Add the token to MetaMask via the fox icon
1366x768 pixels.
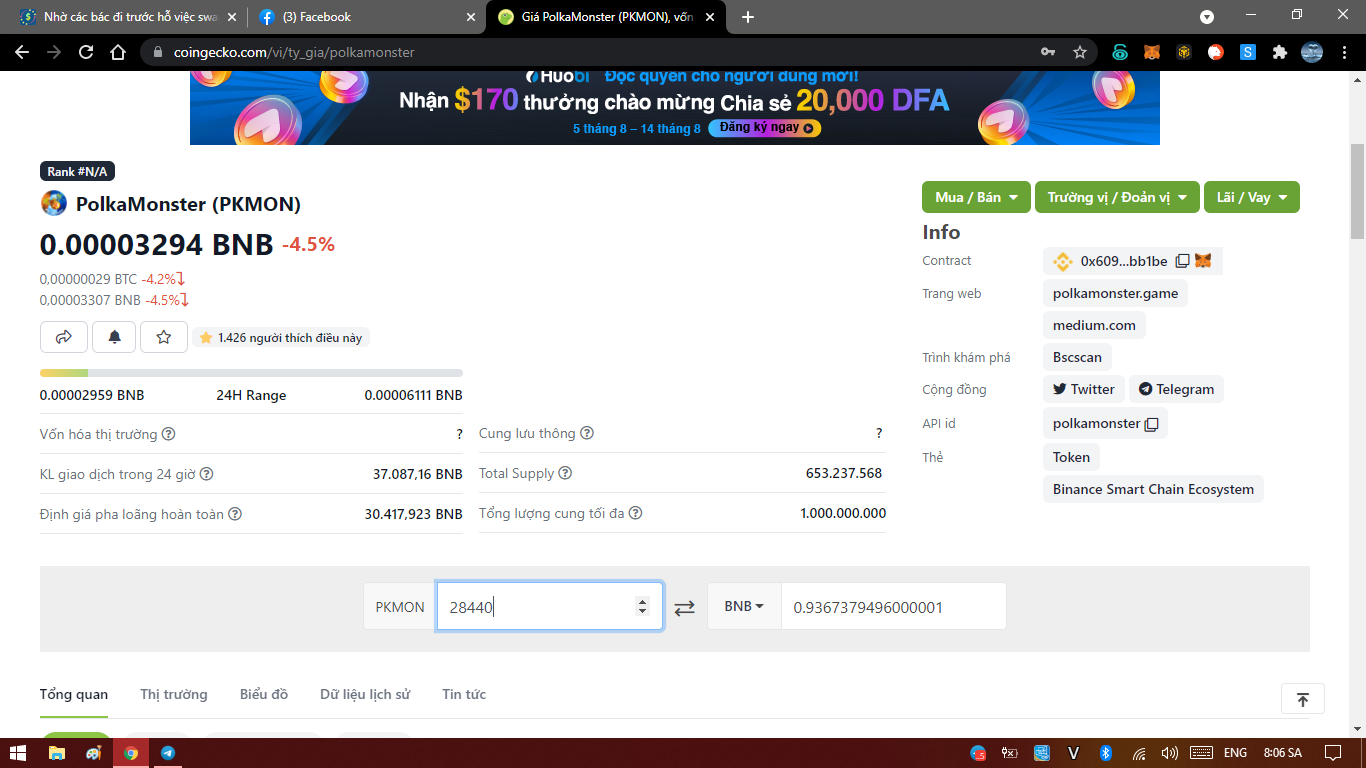(1203, 261)
